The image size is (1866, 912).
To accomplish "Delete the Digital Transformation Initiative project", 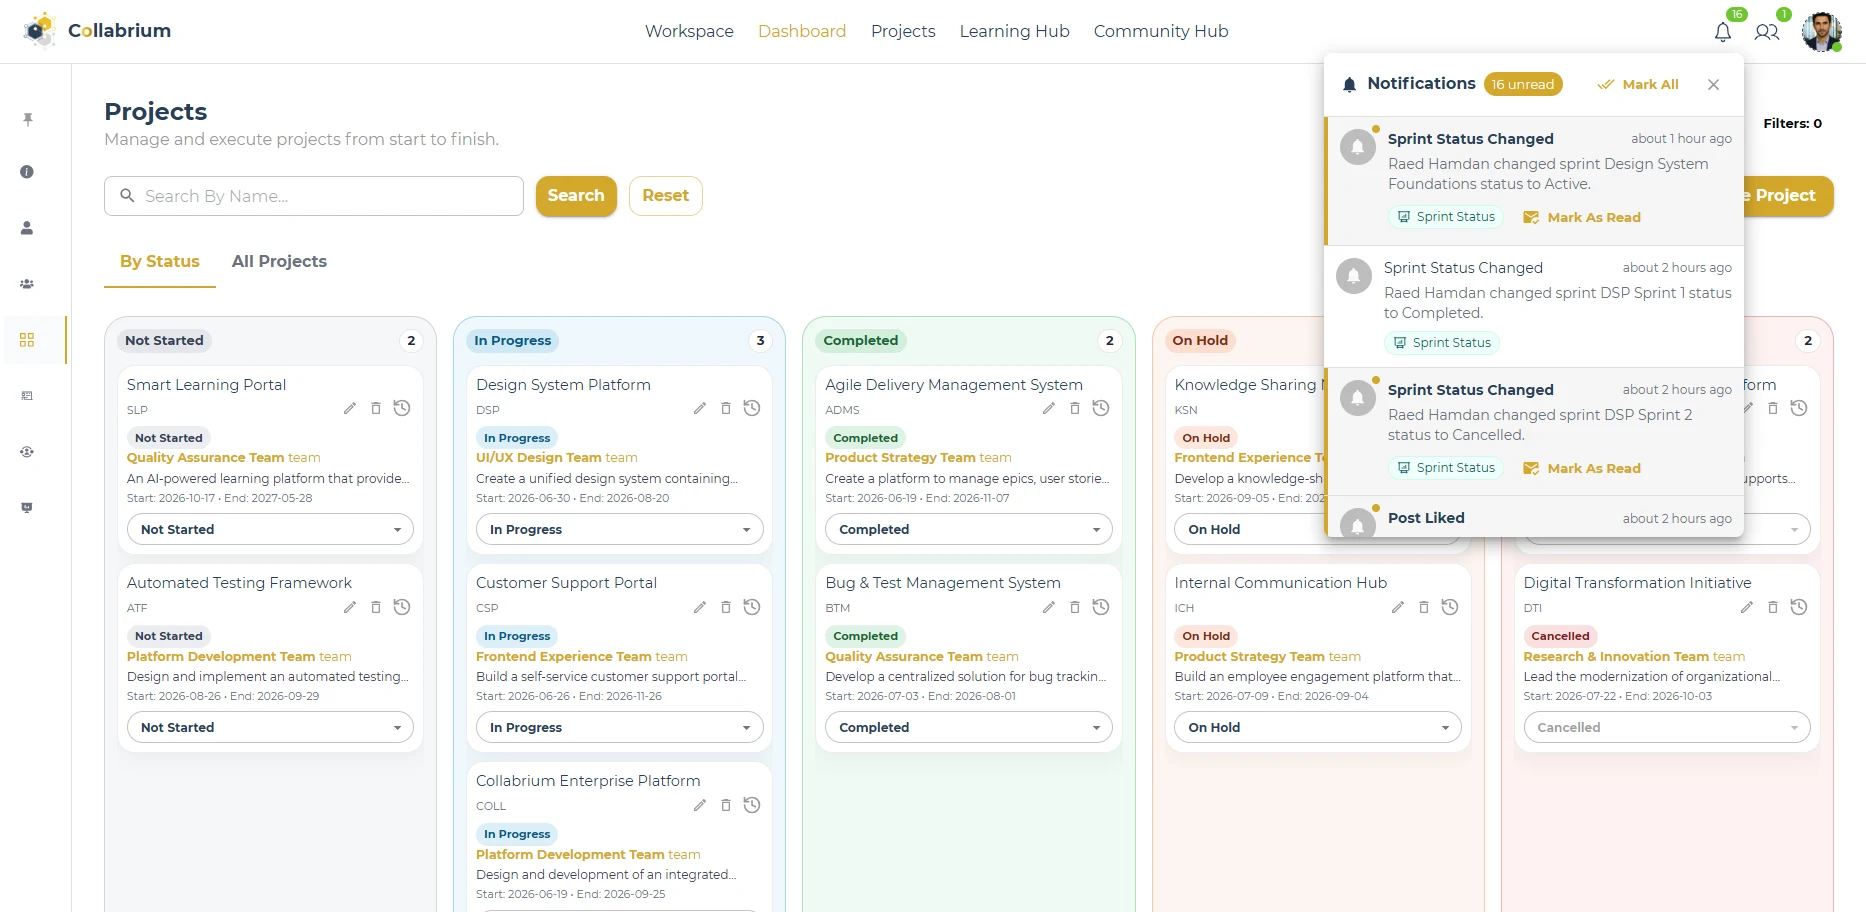I will [x=1773, y=607].
